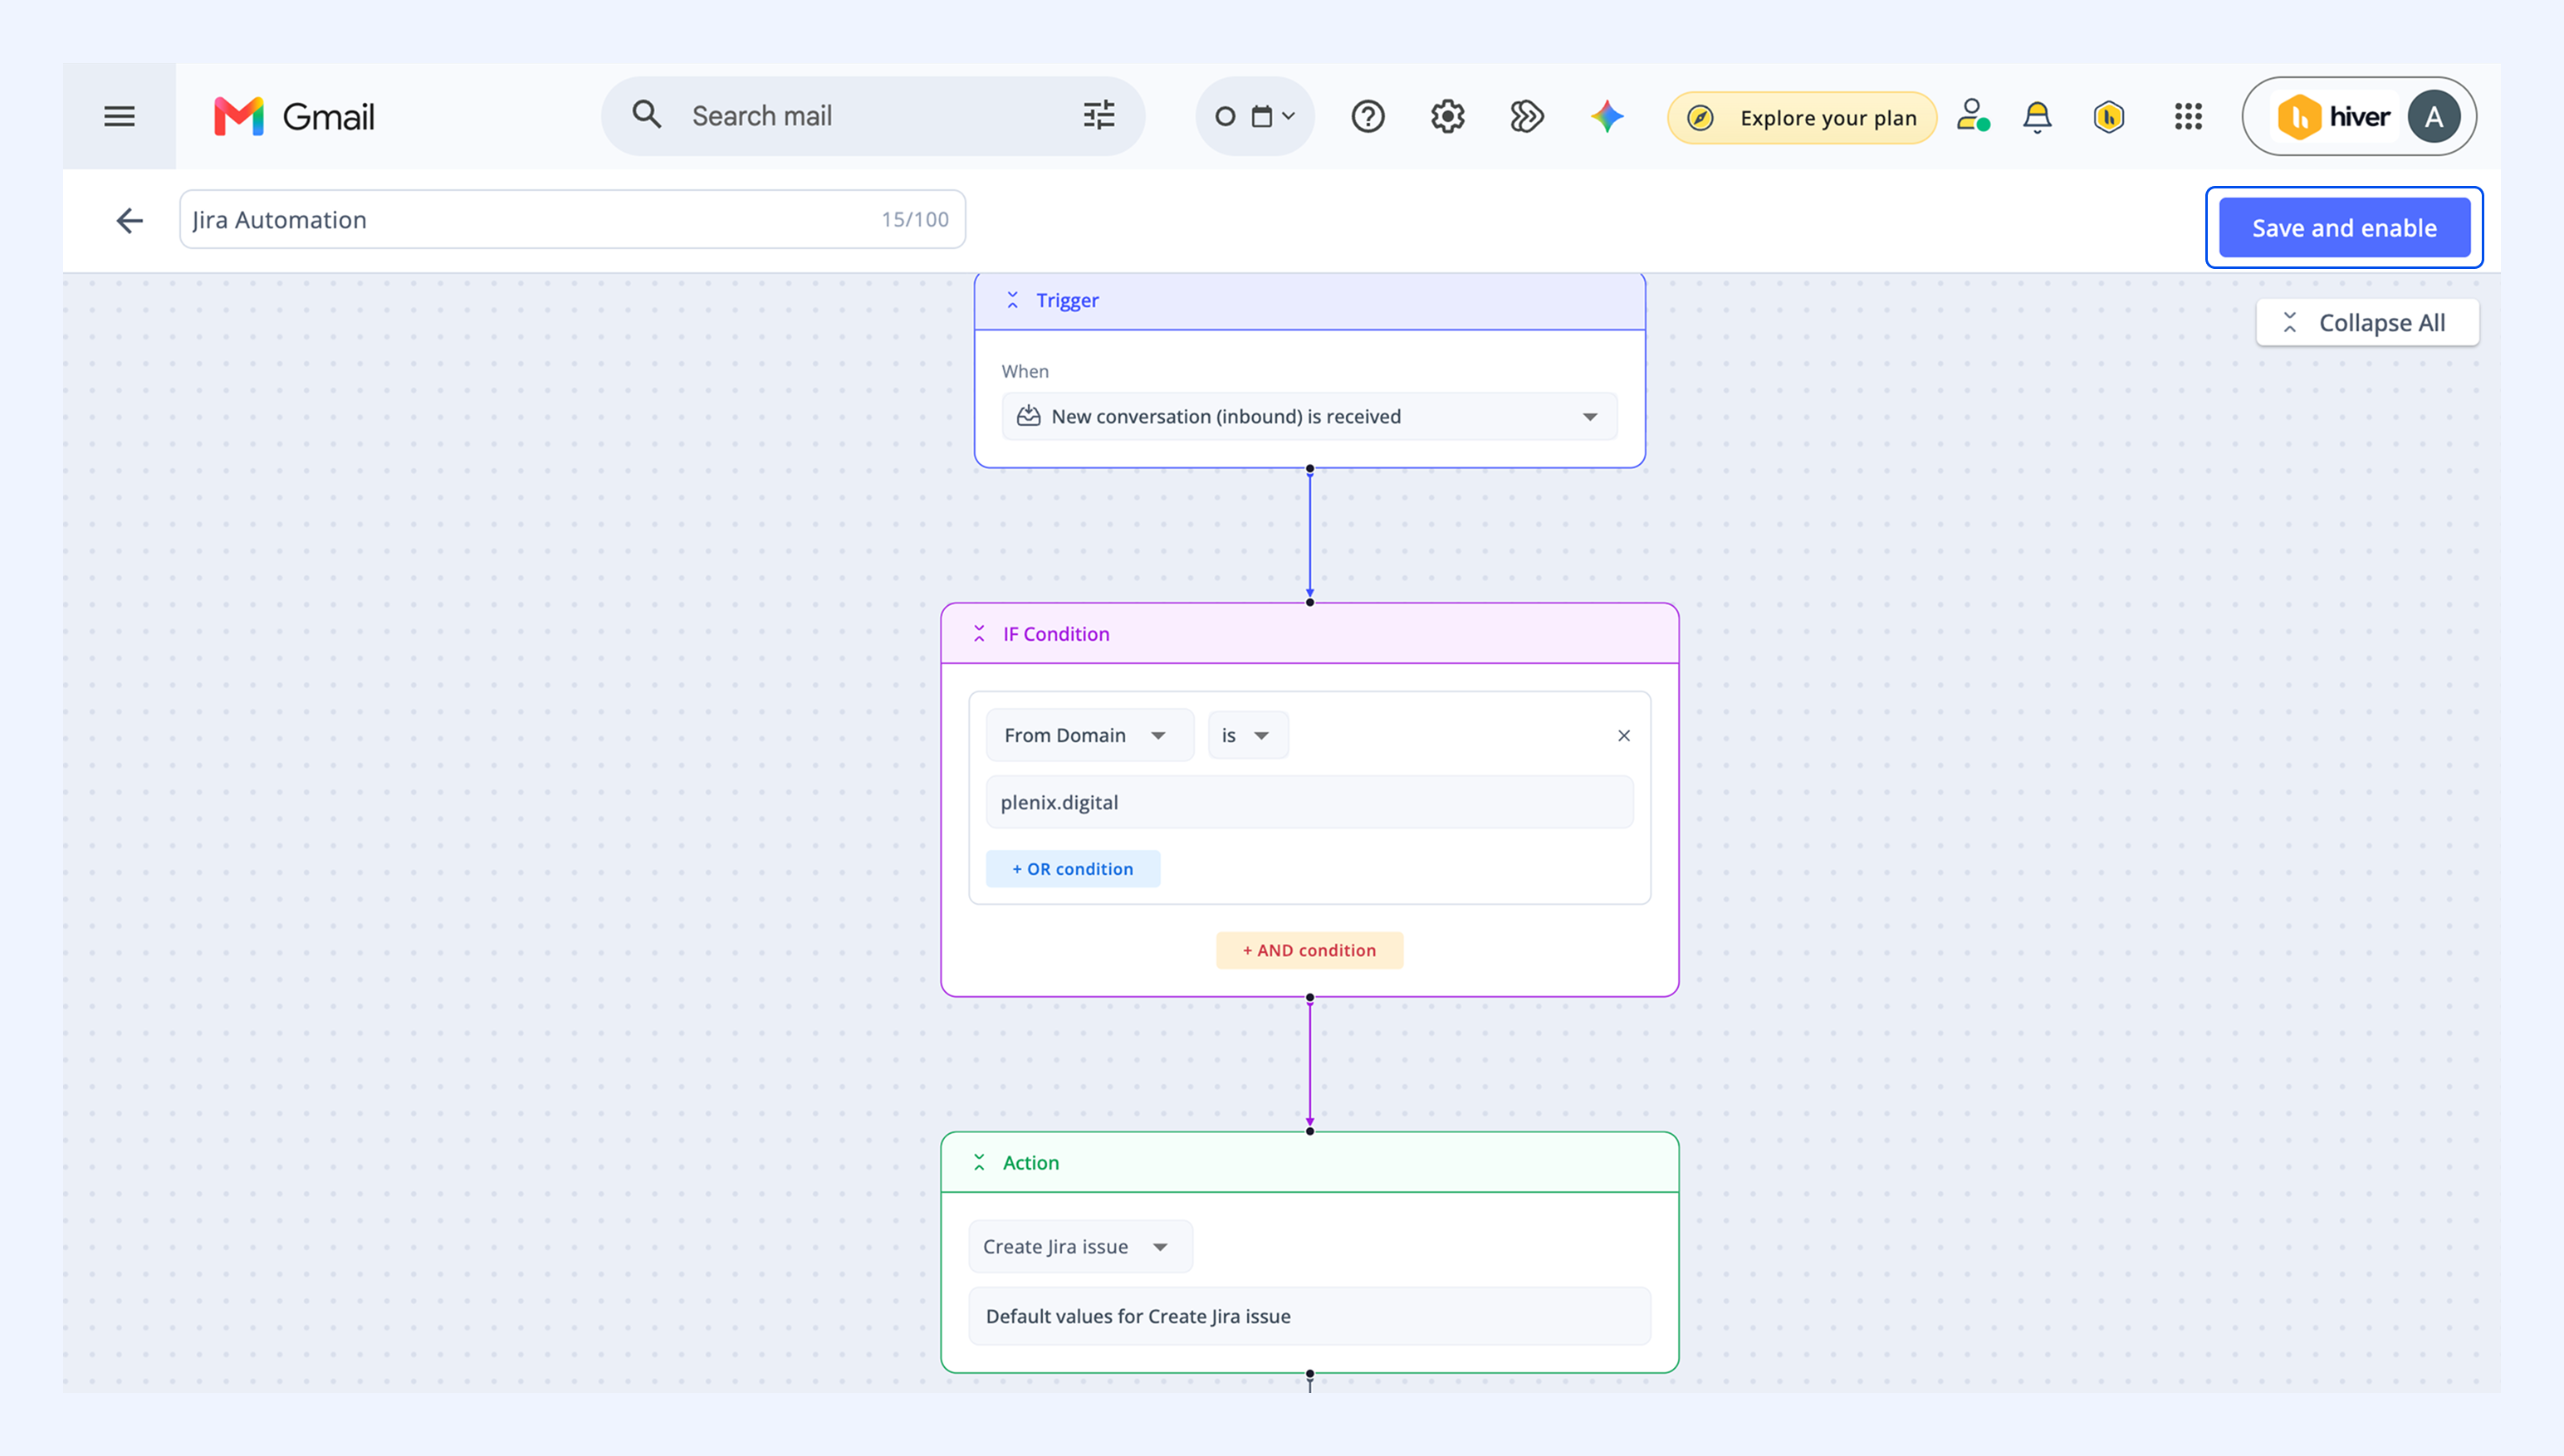Edit the plenix.digital value field
Screen dimensions: 2564x1456
pyautogui.click(x=1309, y=802)
